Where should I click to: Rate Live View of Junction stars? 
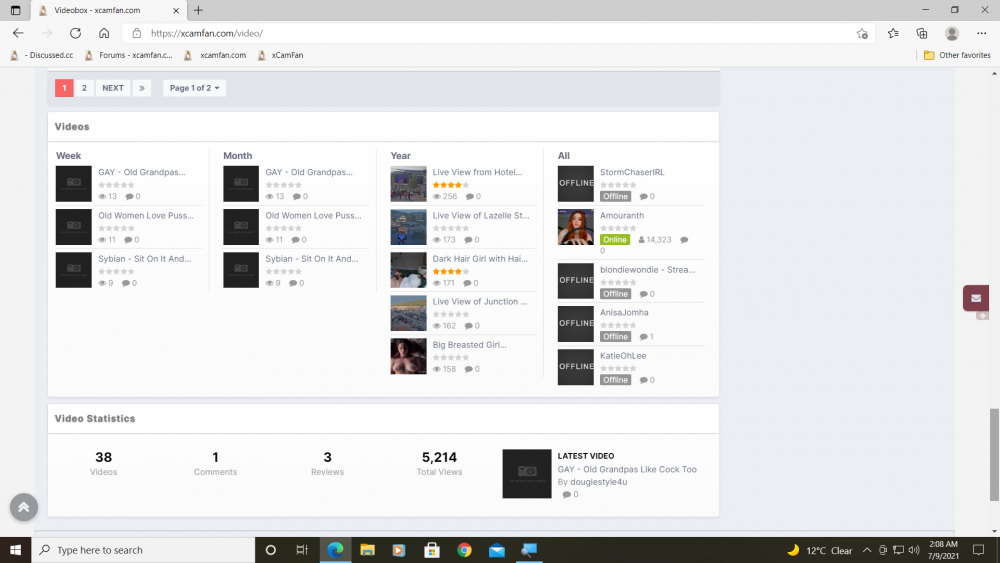pos(450,314)
